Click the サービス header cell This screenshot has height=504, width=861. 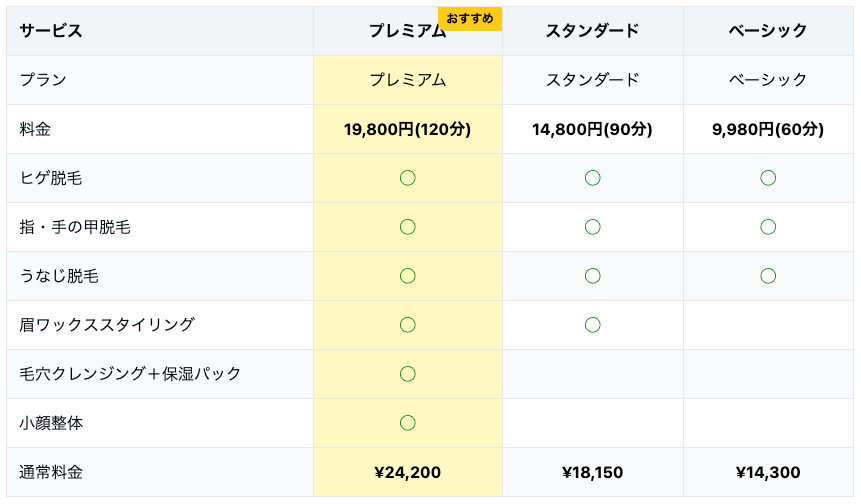point(50,31)
